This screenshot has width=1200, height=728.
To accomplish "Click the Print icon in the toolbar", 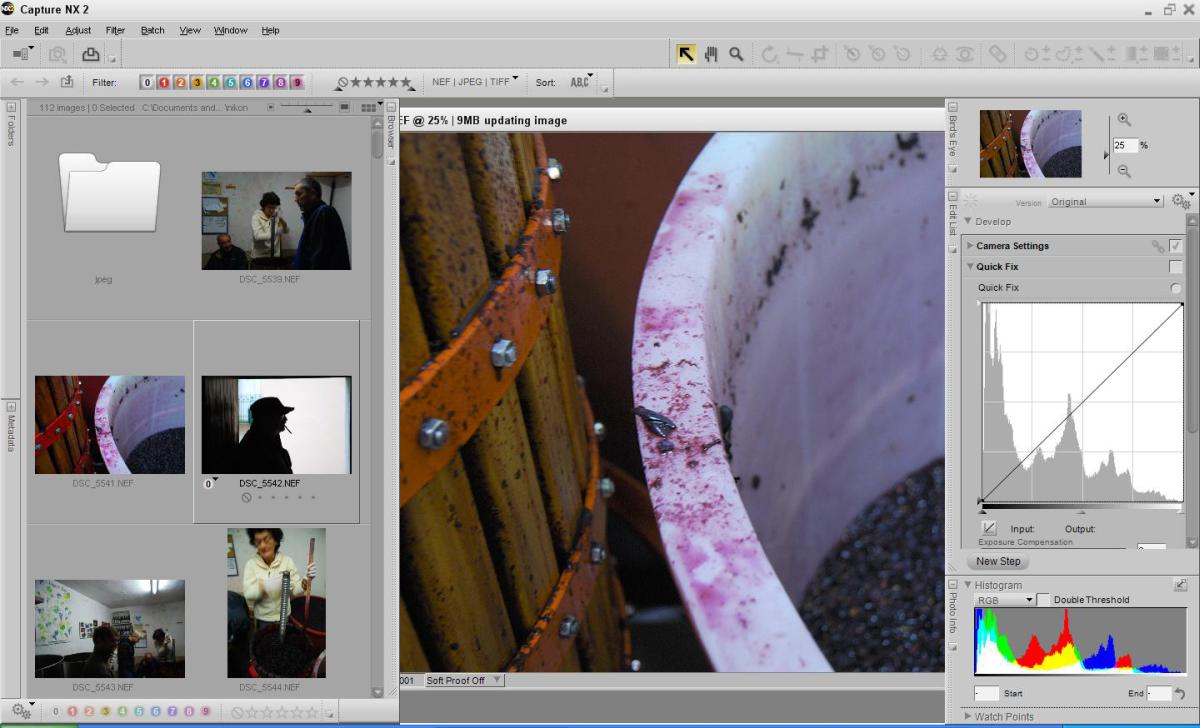I will point(91,54).
